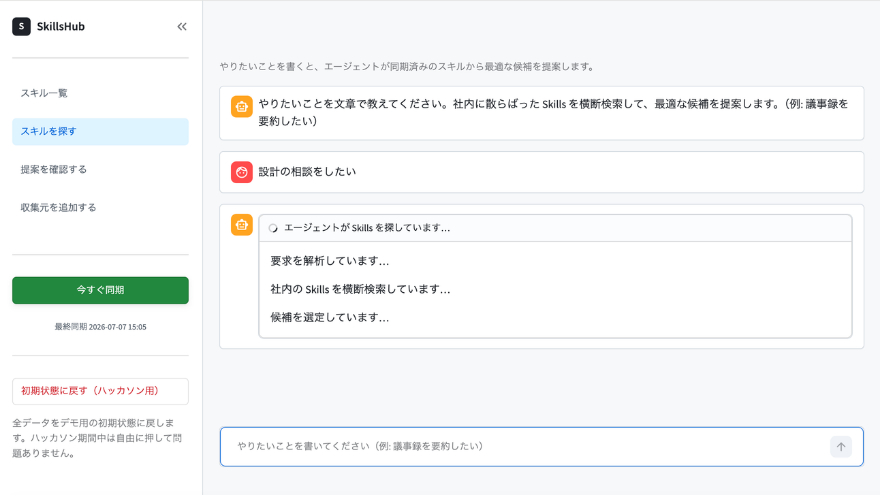Click the 最終同期 2026-07-07 15:05 timestamp
The image size is (880, 495).
coord(100,327)
